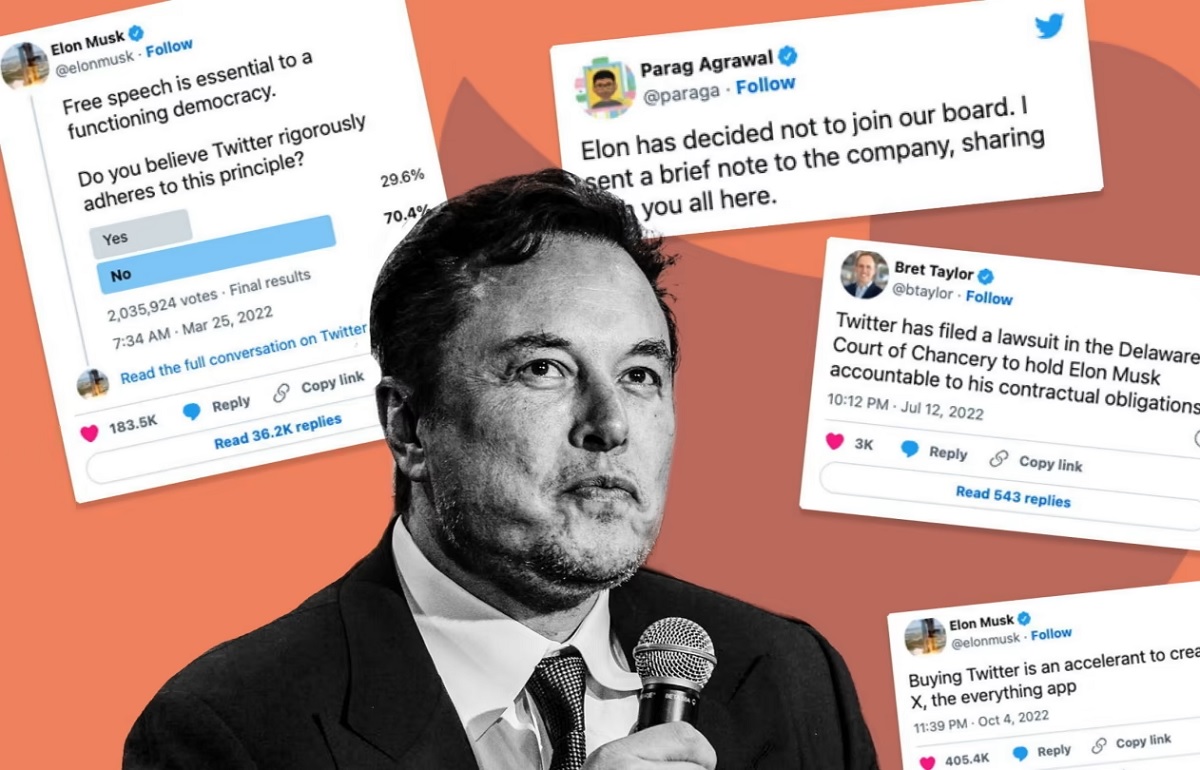Like Bret Taylor's lawsuit tweet
Image resolution: width=1200 pixels, height=770 pixels.
click(x=835, y=441)
